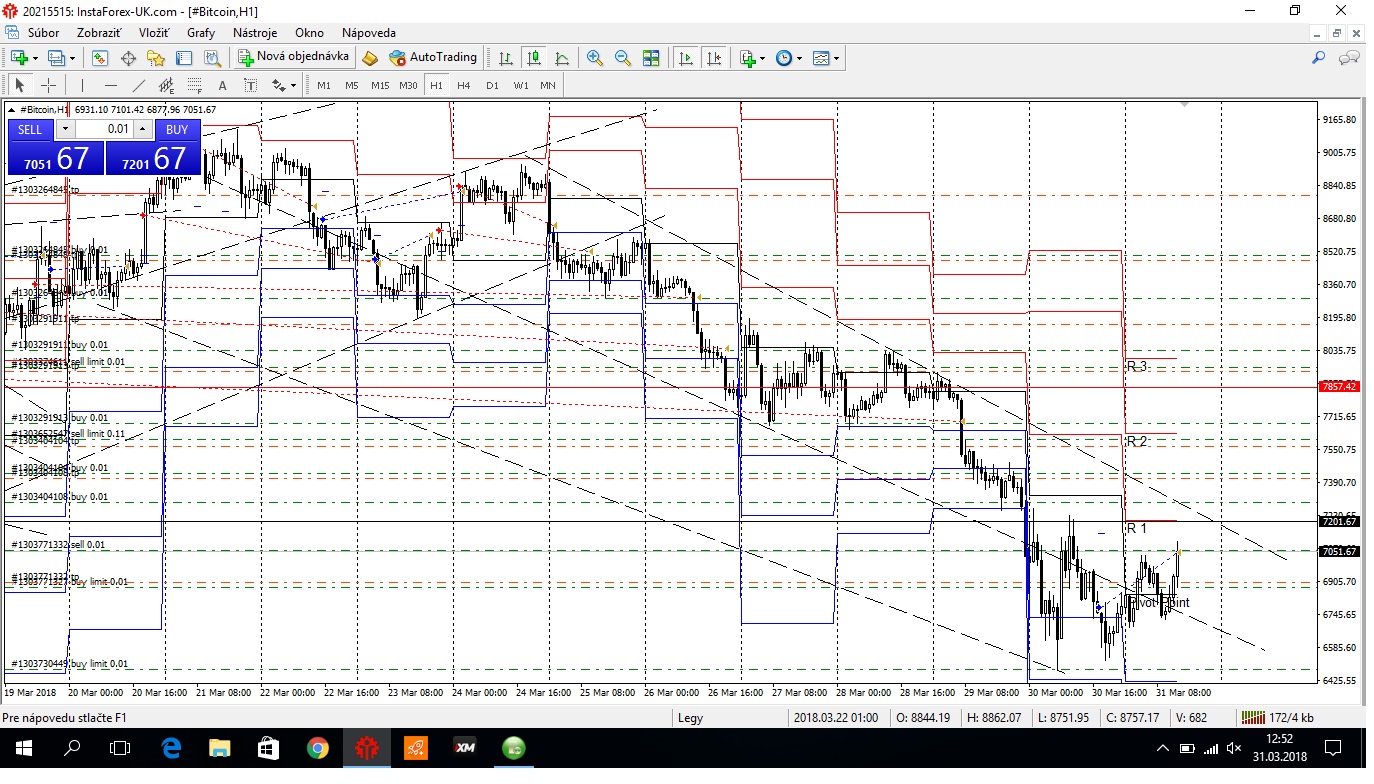
Task: Open the Súbor menu
Action: pos(43,33)
